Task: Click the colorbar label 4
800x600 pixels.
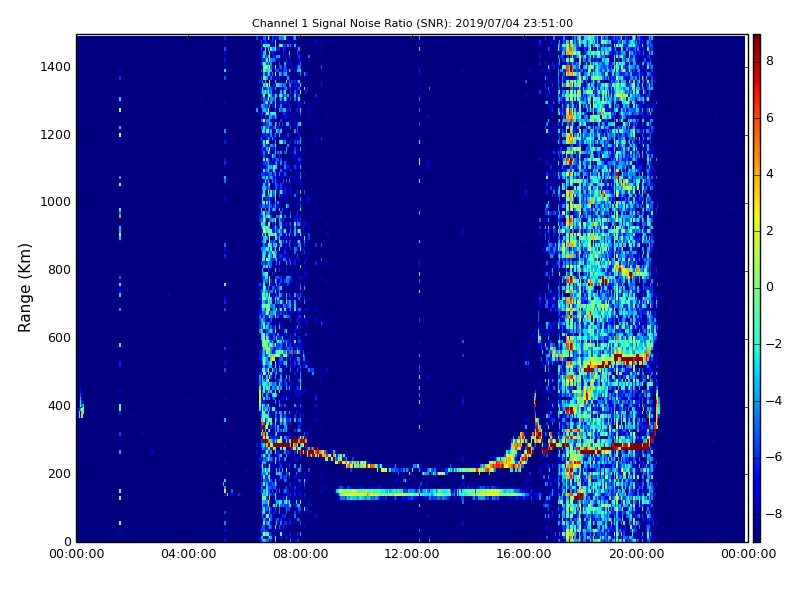Action: point(770,174)
